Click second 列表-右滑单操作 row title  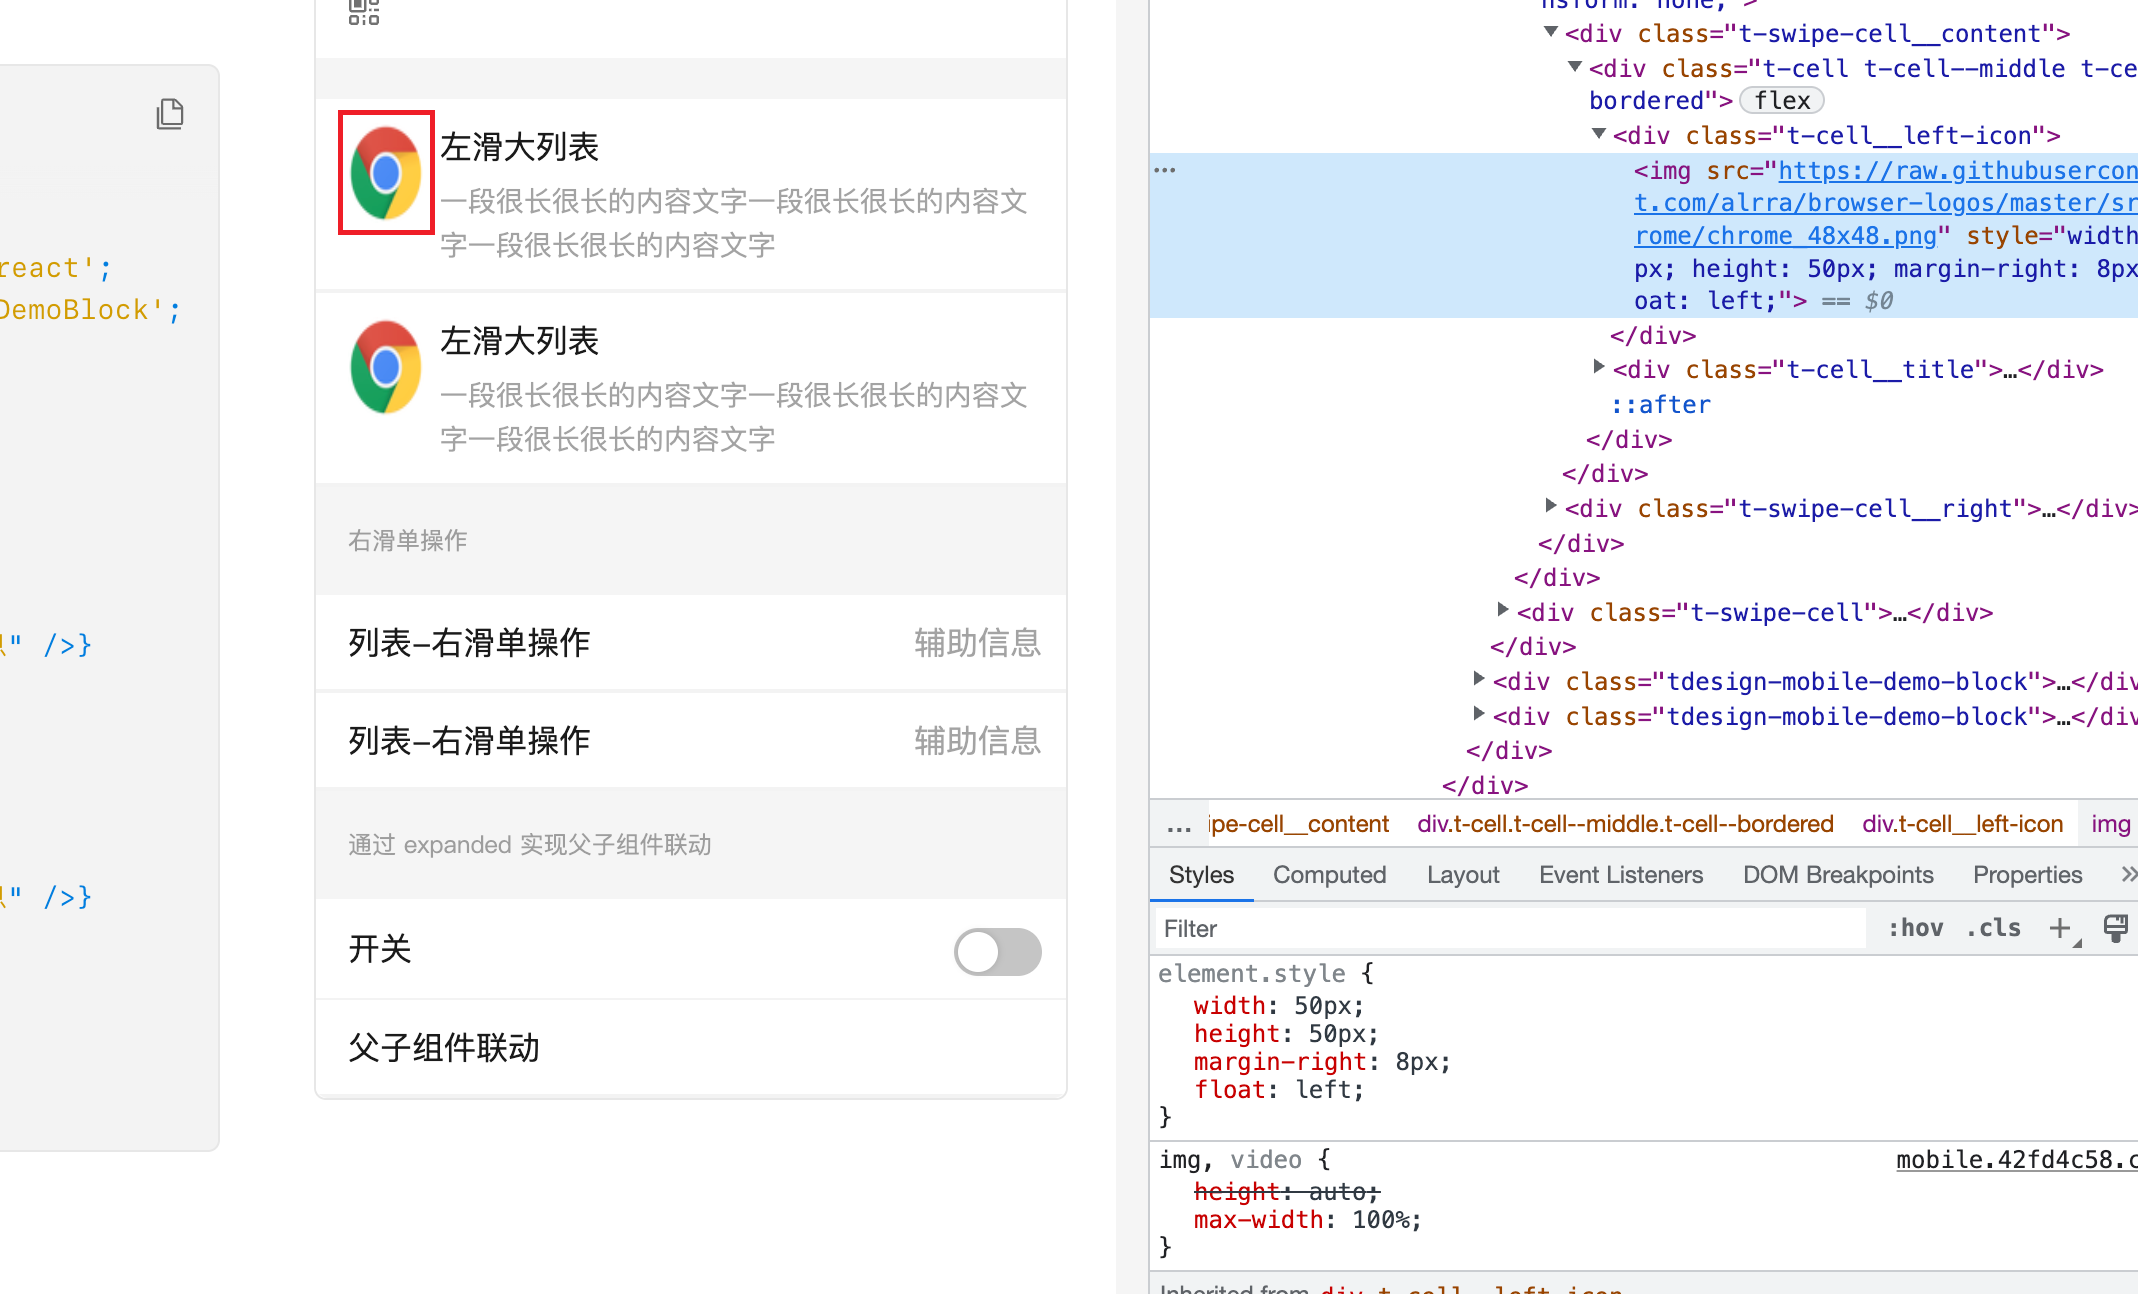(x=469, y=741)
